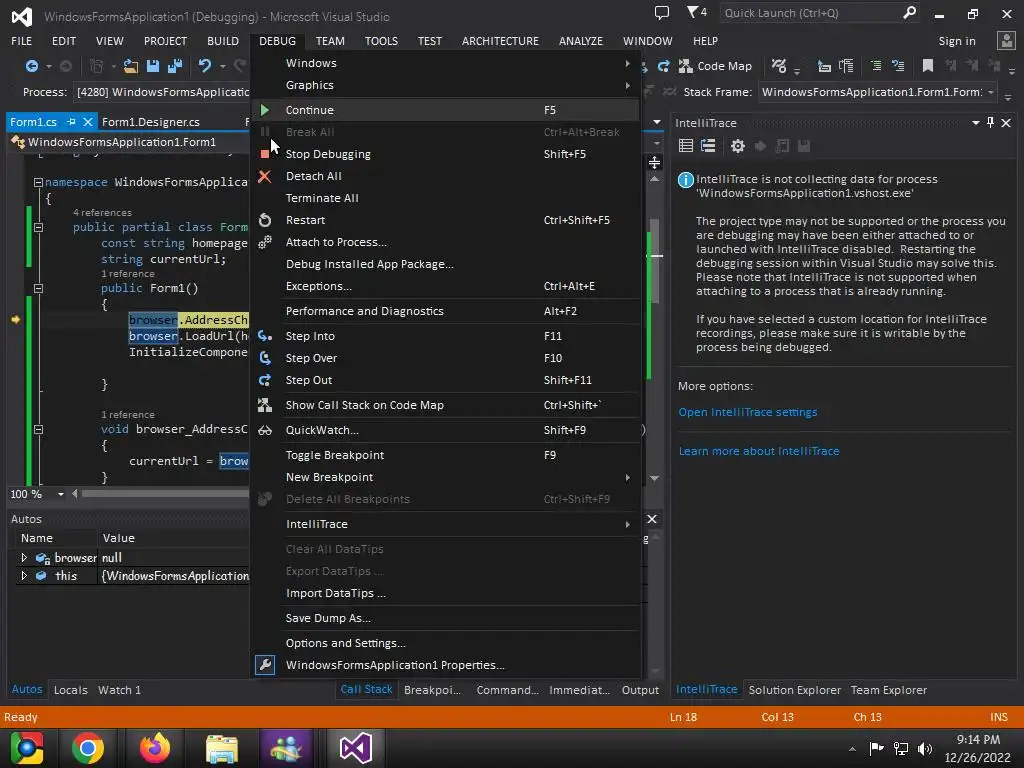The height and width of the screenshot is (768, 1024).
Task: Click Learn more about IntelliTrace link
Action: [x=759, y=451]
